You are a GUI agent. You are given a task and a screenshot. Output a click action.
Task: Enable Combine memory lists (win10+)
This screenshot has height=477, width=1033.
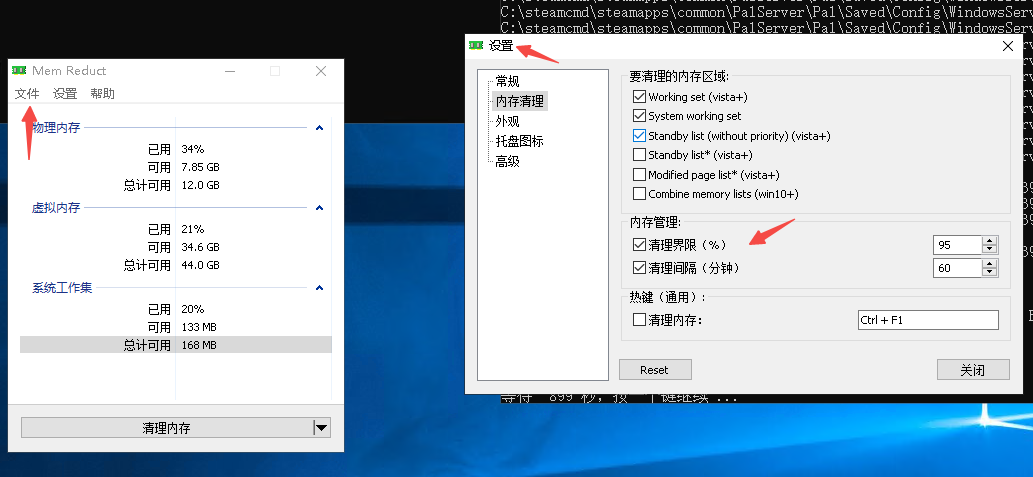coord(639,194)
